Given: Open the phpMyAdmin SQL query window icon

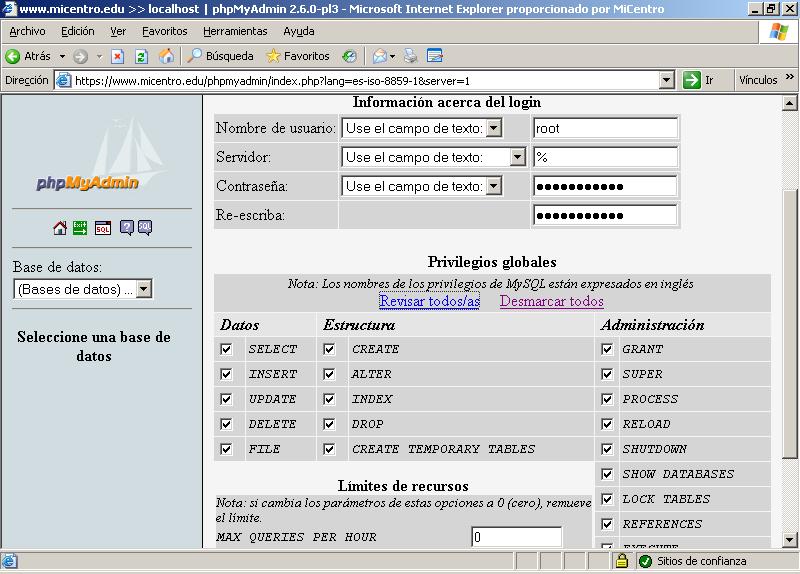Looking at the screenshot, I should (103, 228).
